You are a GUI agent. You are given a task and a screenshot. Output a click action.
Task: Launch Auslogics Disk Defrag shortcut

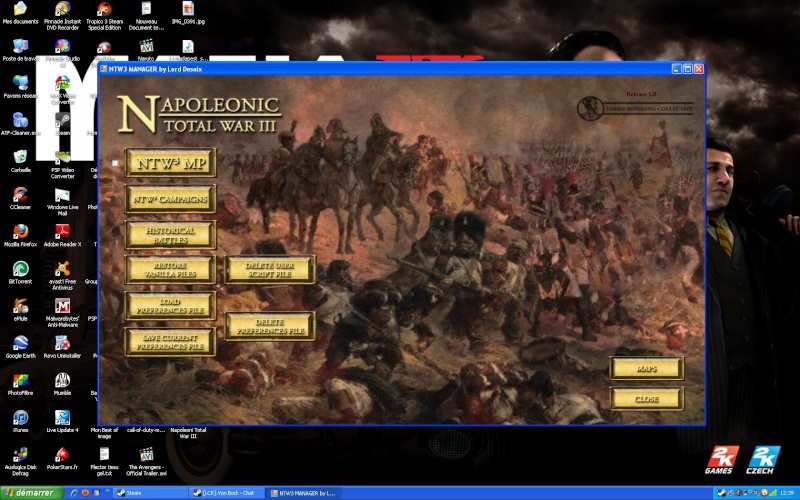point(20,461)
